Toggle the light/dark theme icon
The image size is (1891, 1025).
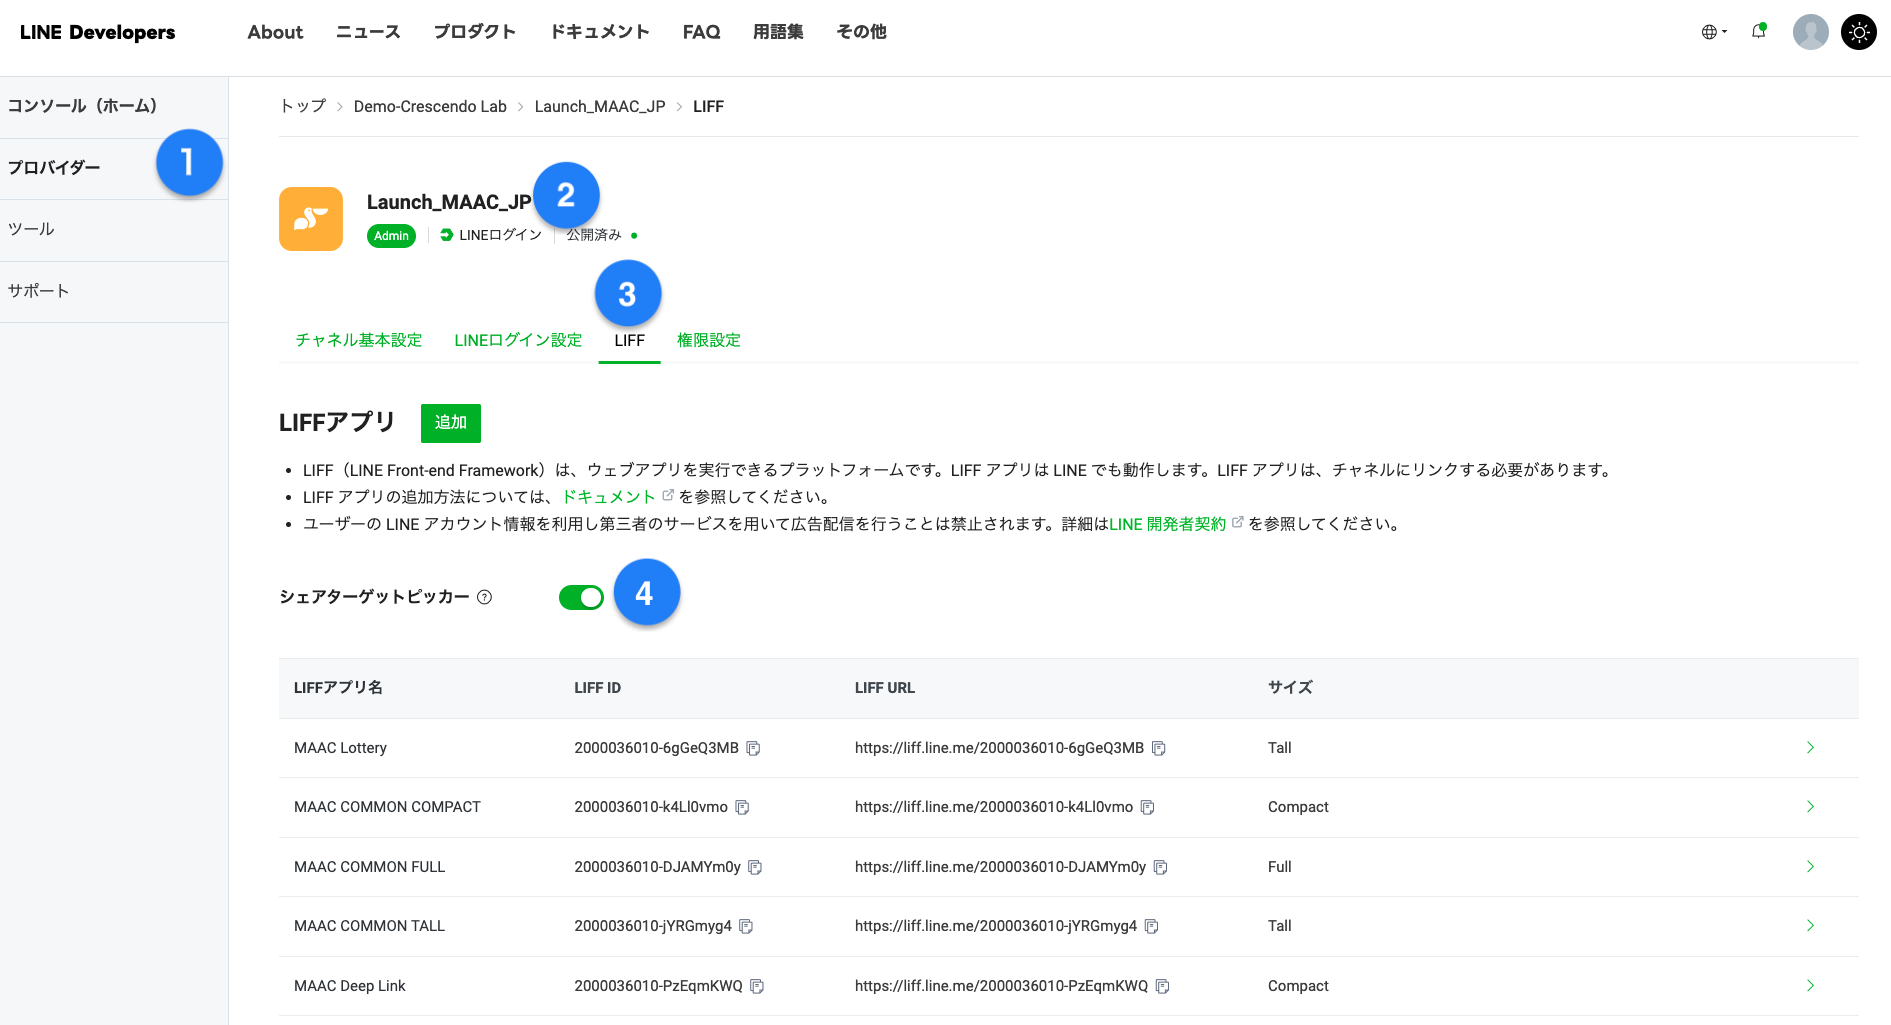point(1859,32)
